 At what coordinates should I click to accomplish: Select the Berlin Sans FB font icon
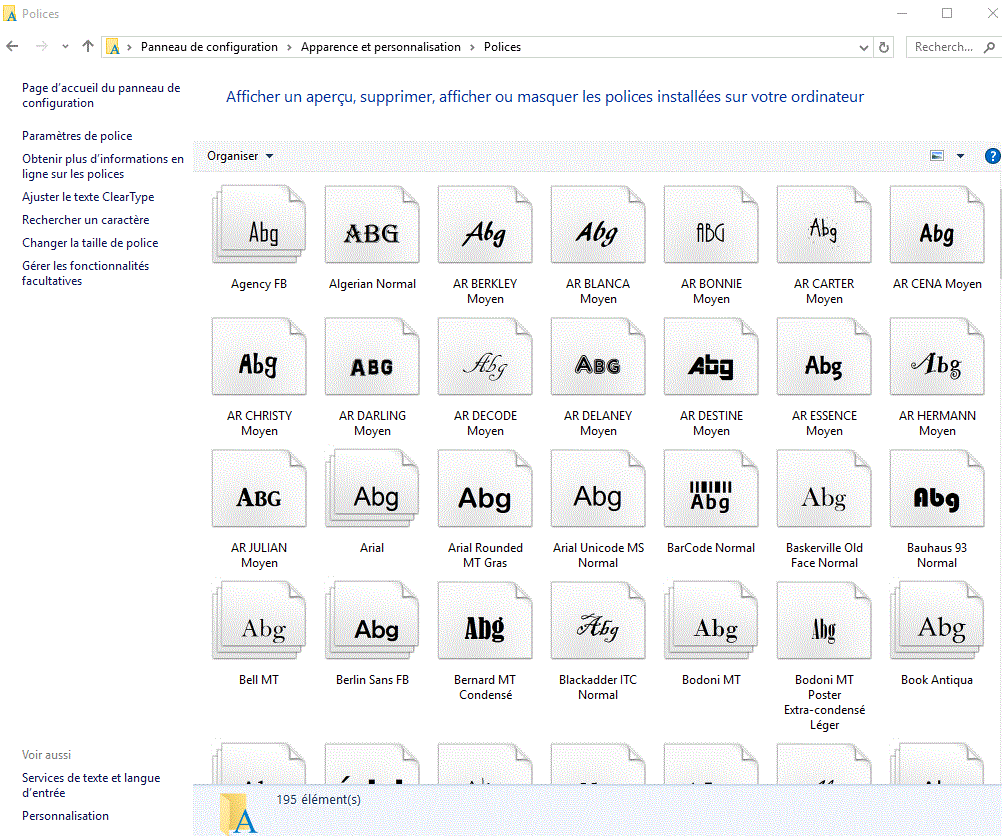click(372, 620)
